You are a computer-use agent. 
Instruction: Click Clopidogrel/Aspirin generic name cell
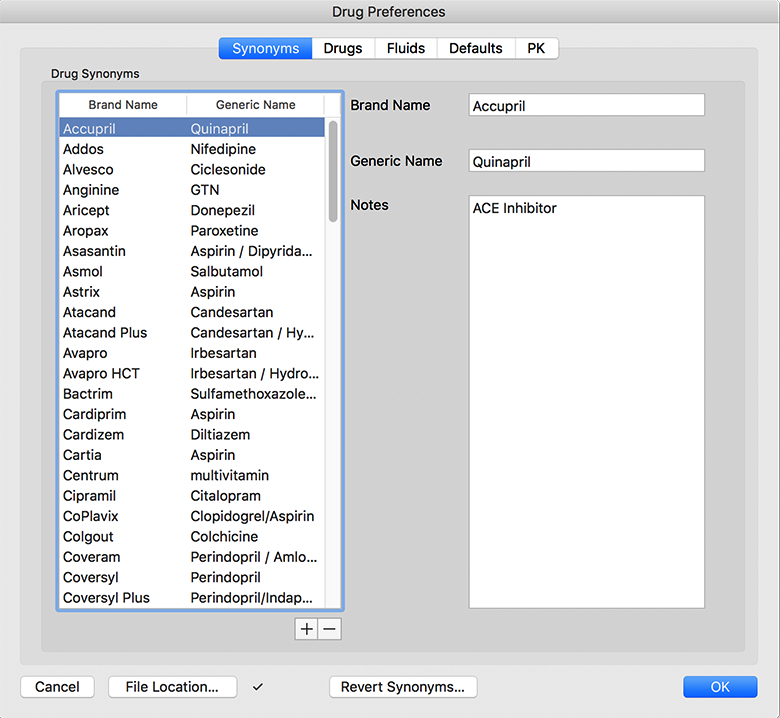pos(252,516)
